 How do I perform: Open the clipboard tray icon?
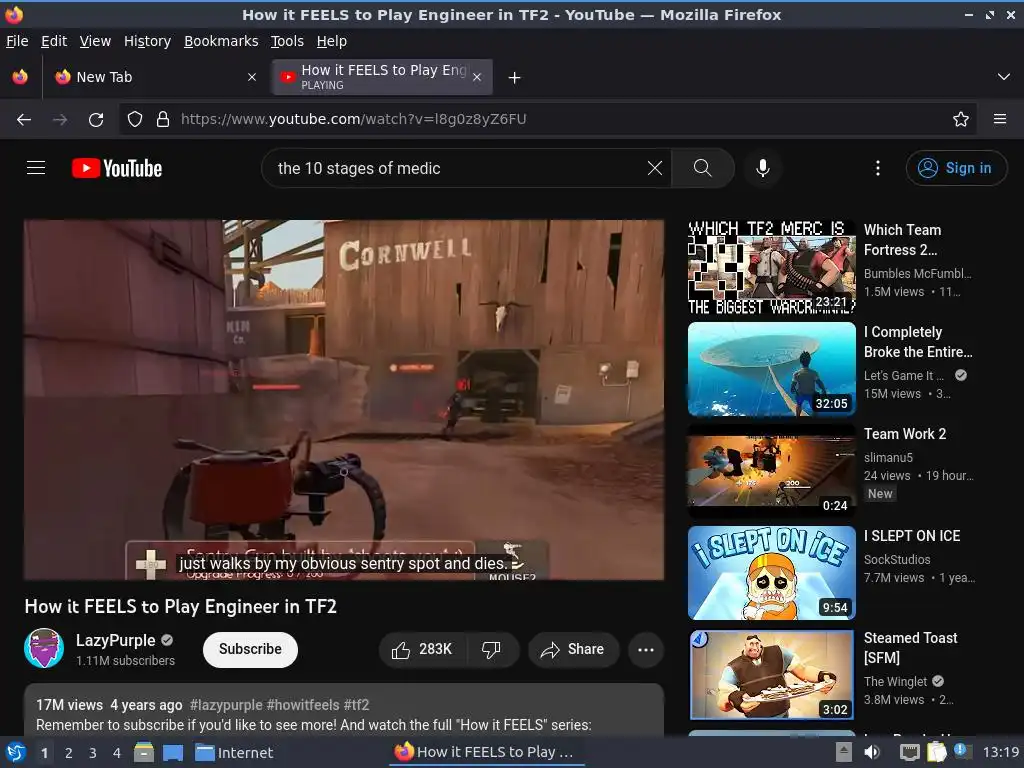coord(936,752)
